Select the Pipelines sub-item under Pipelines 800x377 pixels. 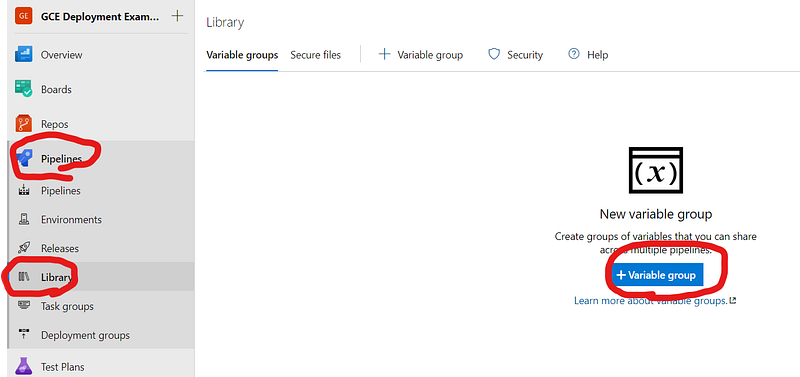61,191
